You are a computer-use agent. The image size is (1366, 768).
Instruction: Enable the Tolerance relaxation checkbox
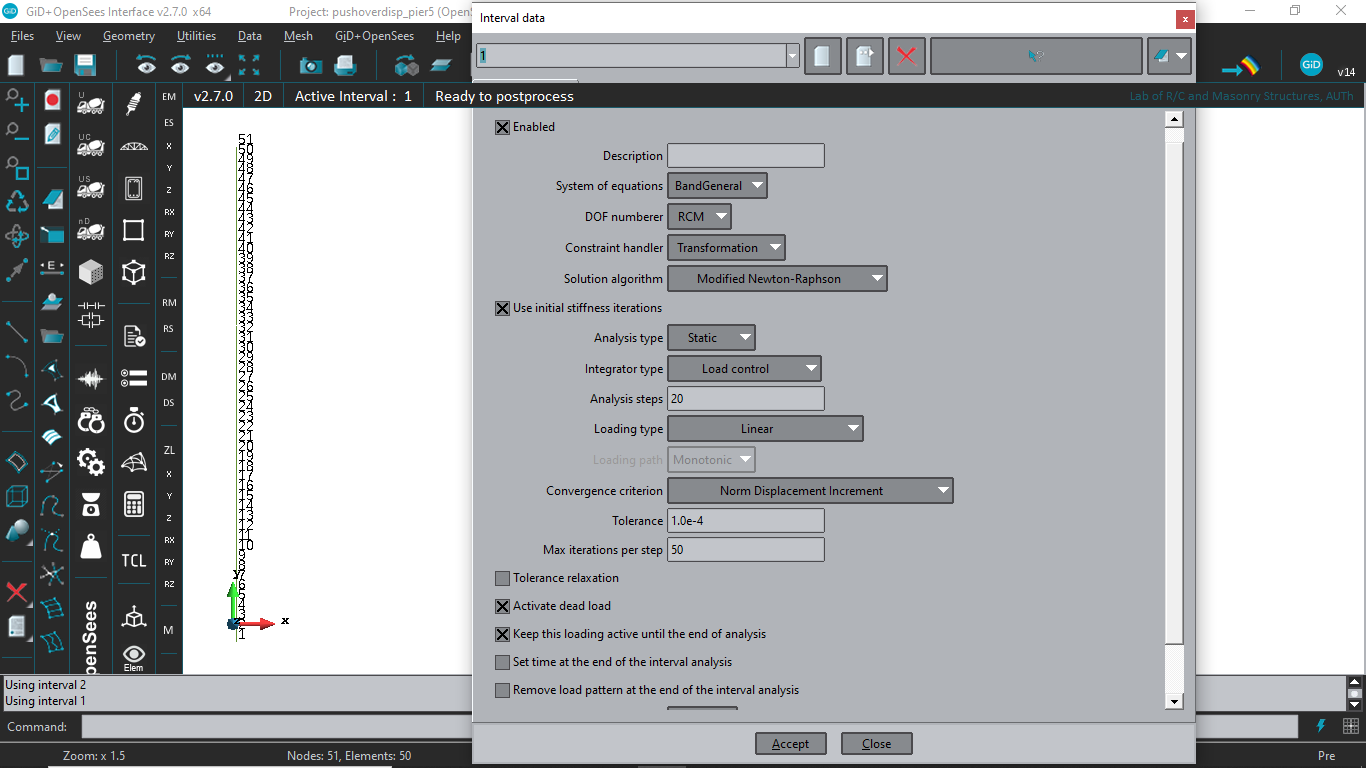501,578
